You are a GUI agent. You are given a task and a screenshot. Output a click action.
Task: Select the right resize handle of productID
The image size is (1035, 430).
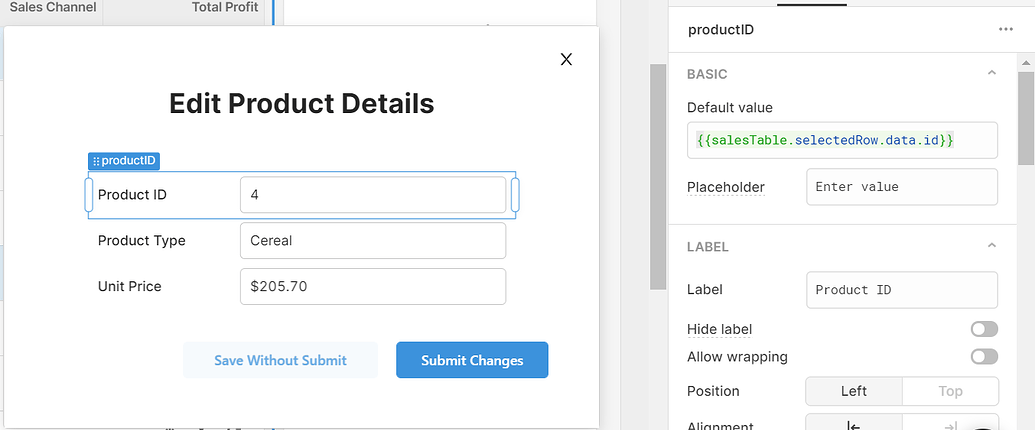(516, 195)
